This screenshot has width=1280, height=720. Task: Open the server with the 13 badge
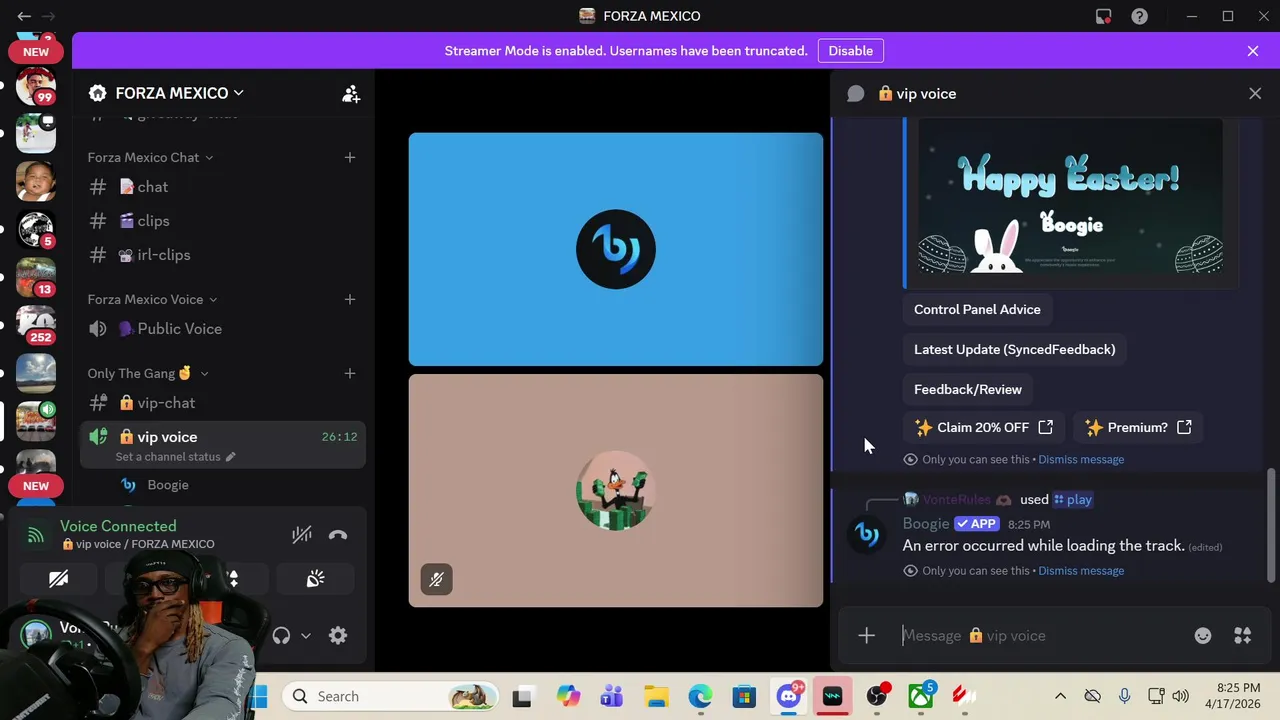pos(36,276)
